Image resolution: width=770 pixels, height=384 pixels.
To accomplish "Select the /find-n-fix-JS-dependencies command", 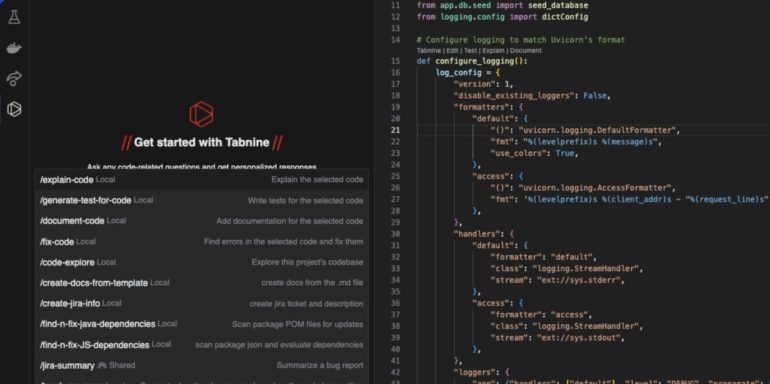I will click(x=202, y=345).
